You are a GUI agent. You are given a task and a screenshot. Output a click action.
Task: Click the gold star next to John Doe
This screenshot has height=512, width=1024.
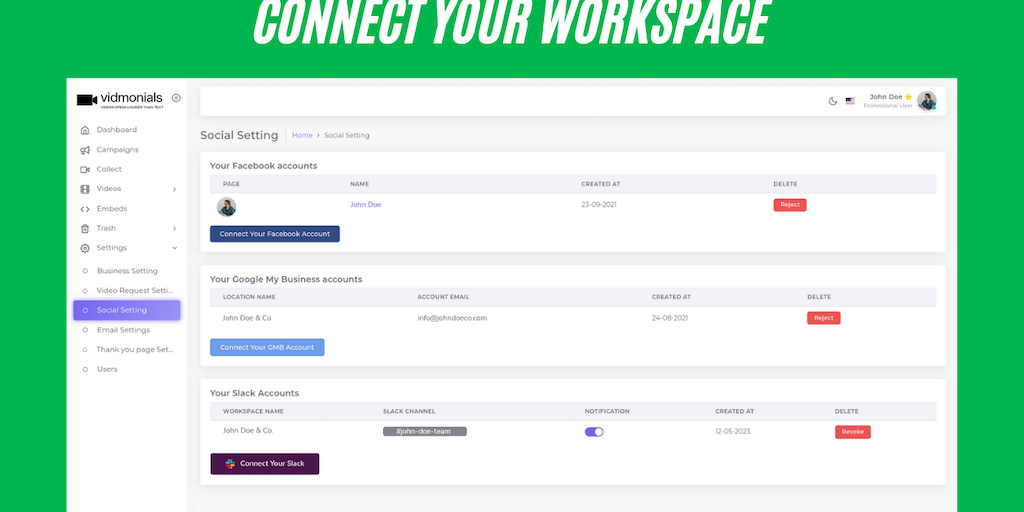908,97
